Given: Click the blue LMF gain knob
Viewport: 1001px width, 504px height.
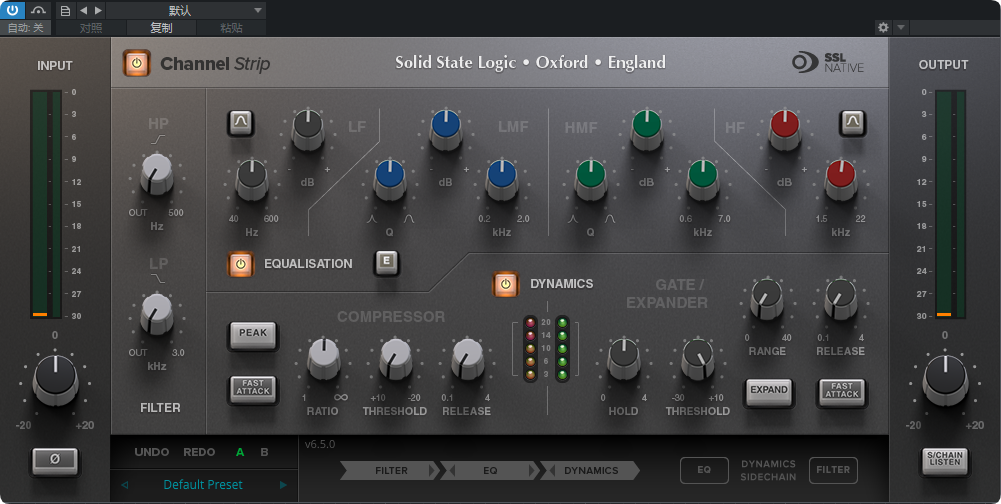Looking at the screenshot, I should [x=446, y=128].
